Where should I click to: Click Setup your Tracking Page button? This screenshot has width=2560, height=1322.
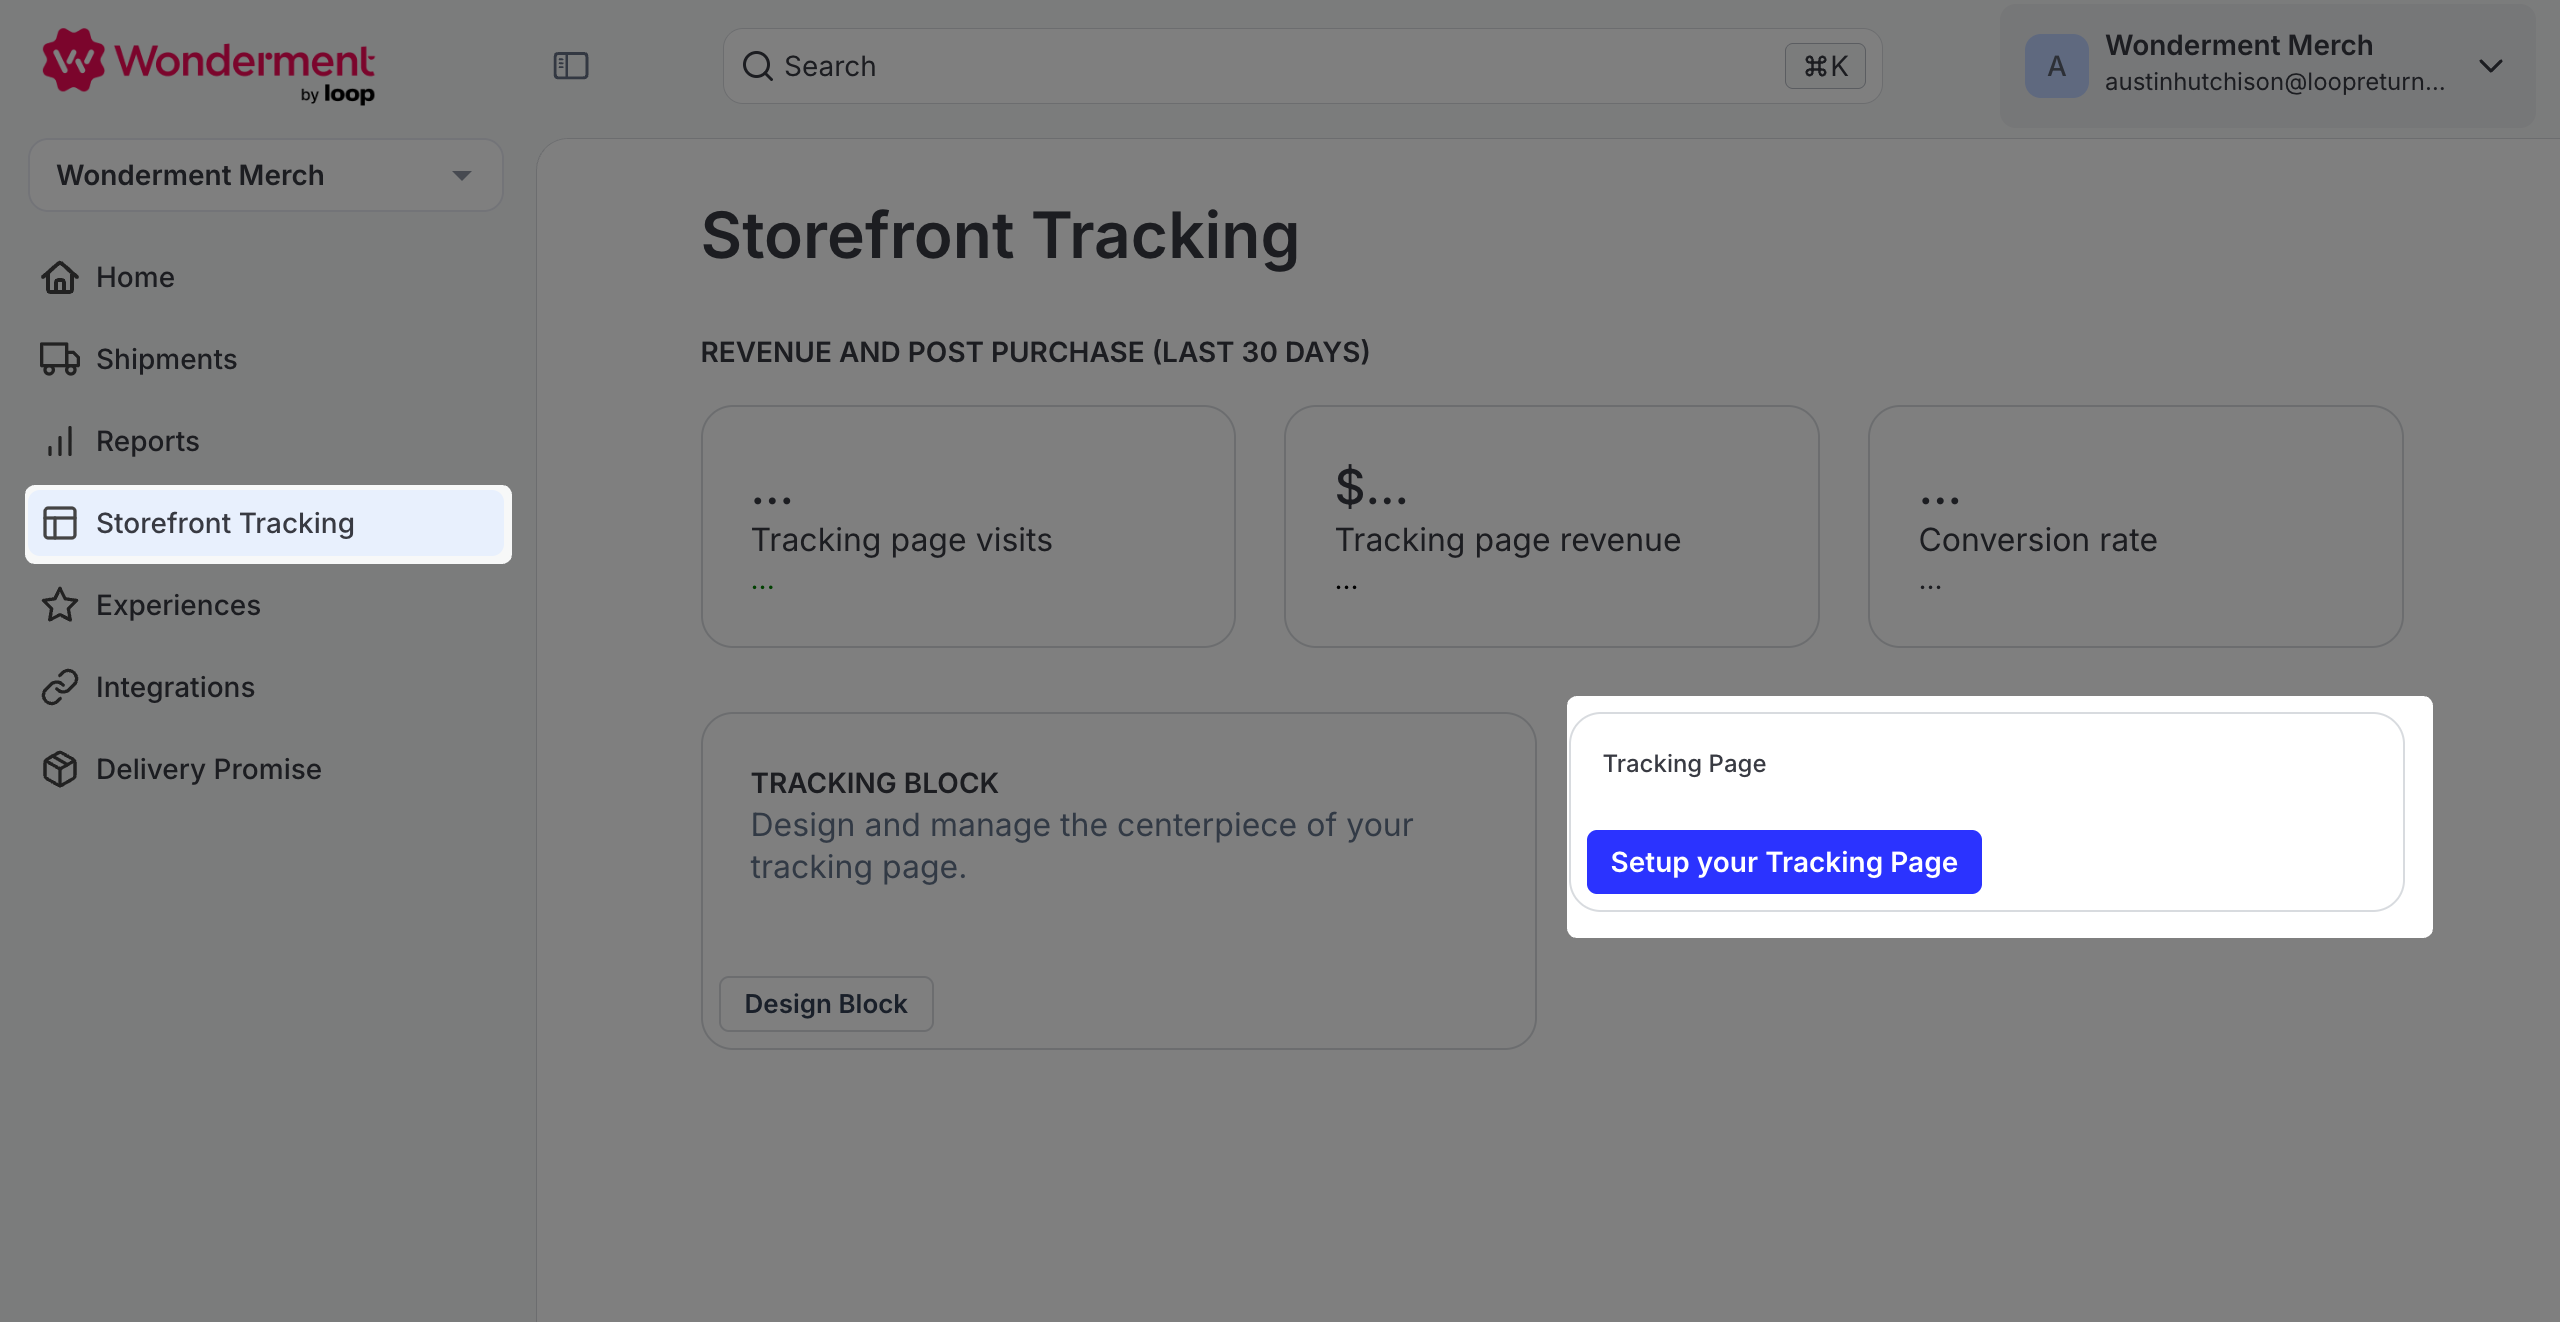1783,862
